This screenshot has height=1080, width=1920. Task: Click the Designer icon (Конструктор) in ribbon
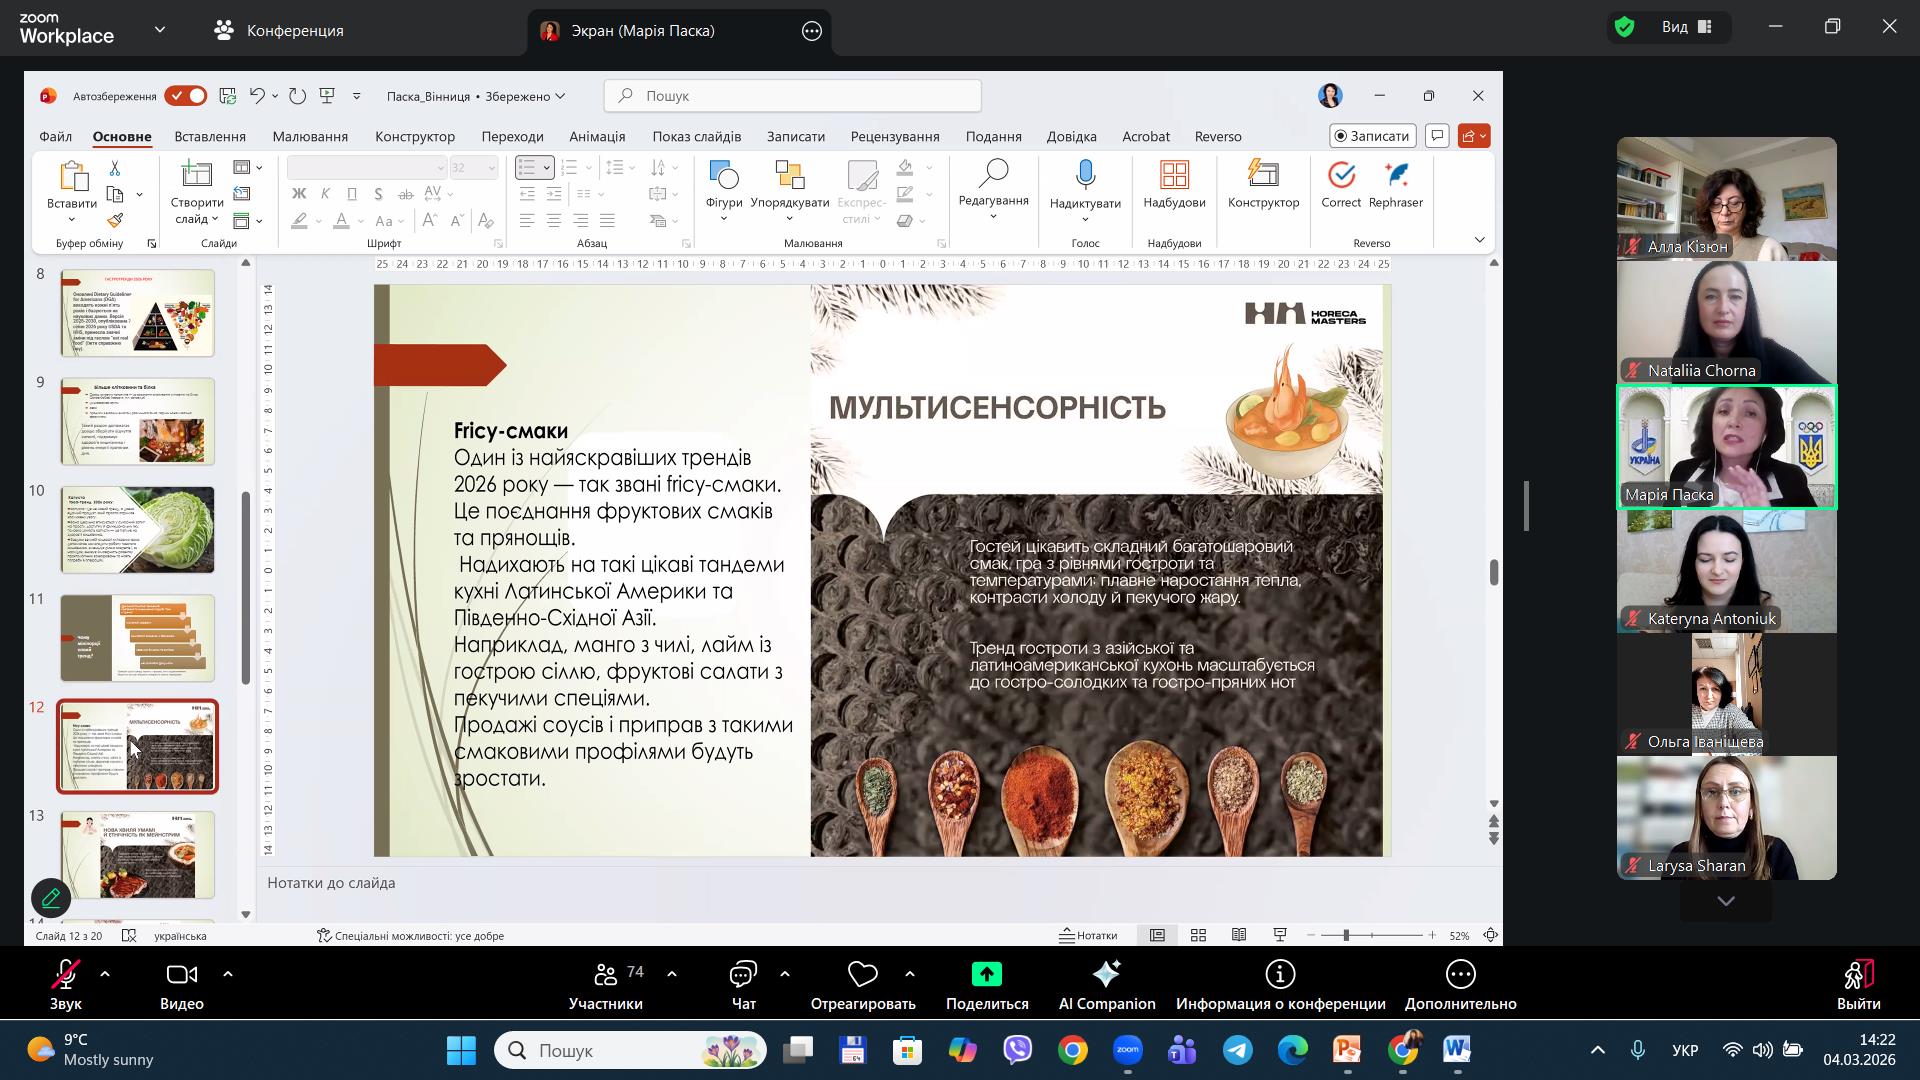(x=1263, y=176)
